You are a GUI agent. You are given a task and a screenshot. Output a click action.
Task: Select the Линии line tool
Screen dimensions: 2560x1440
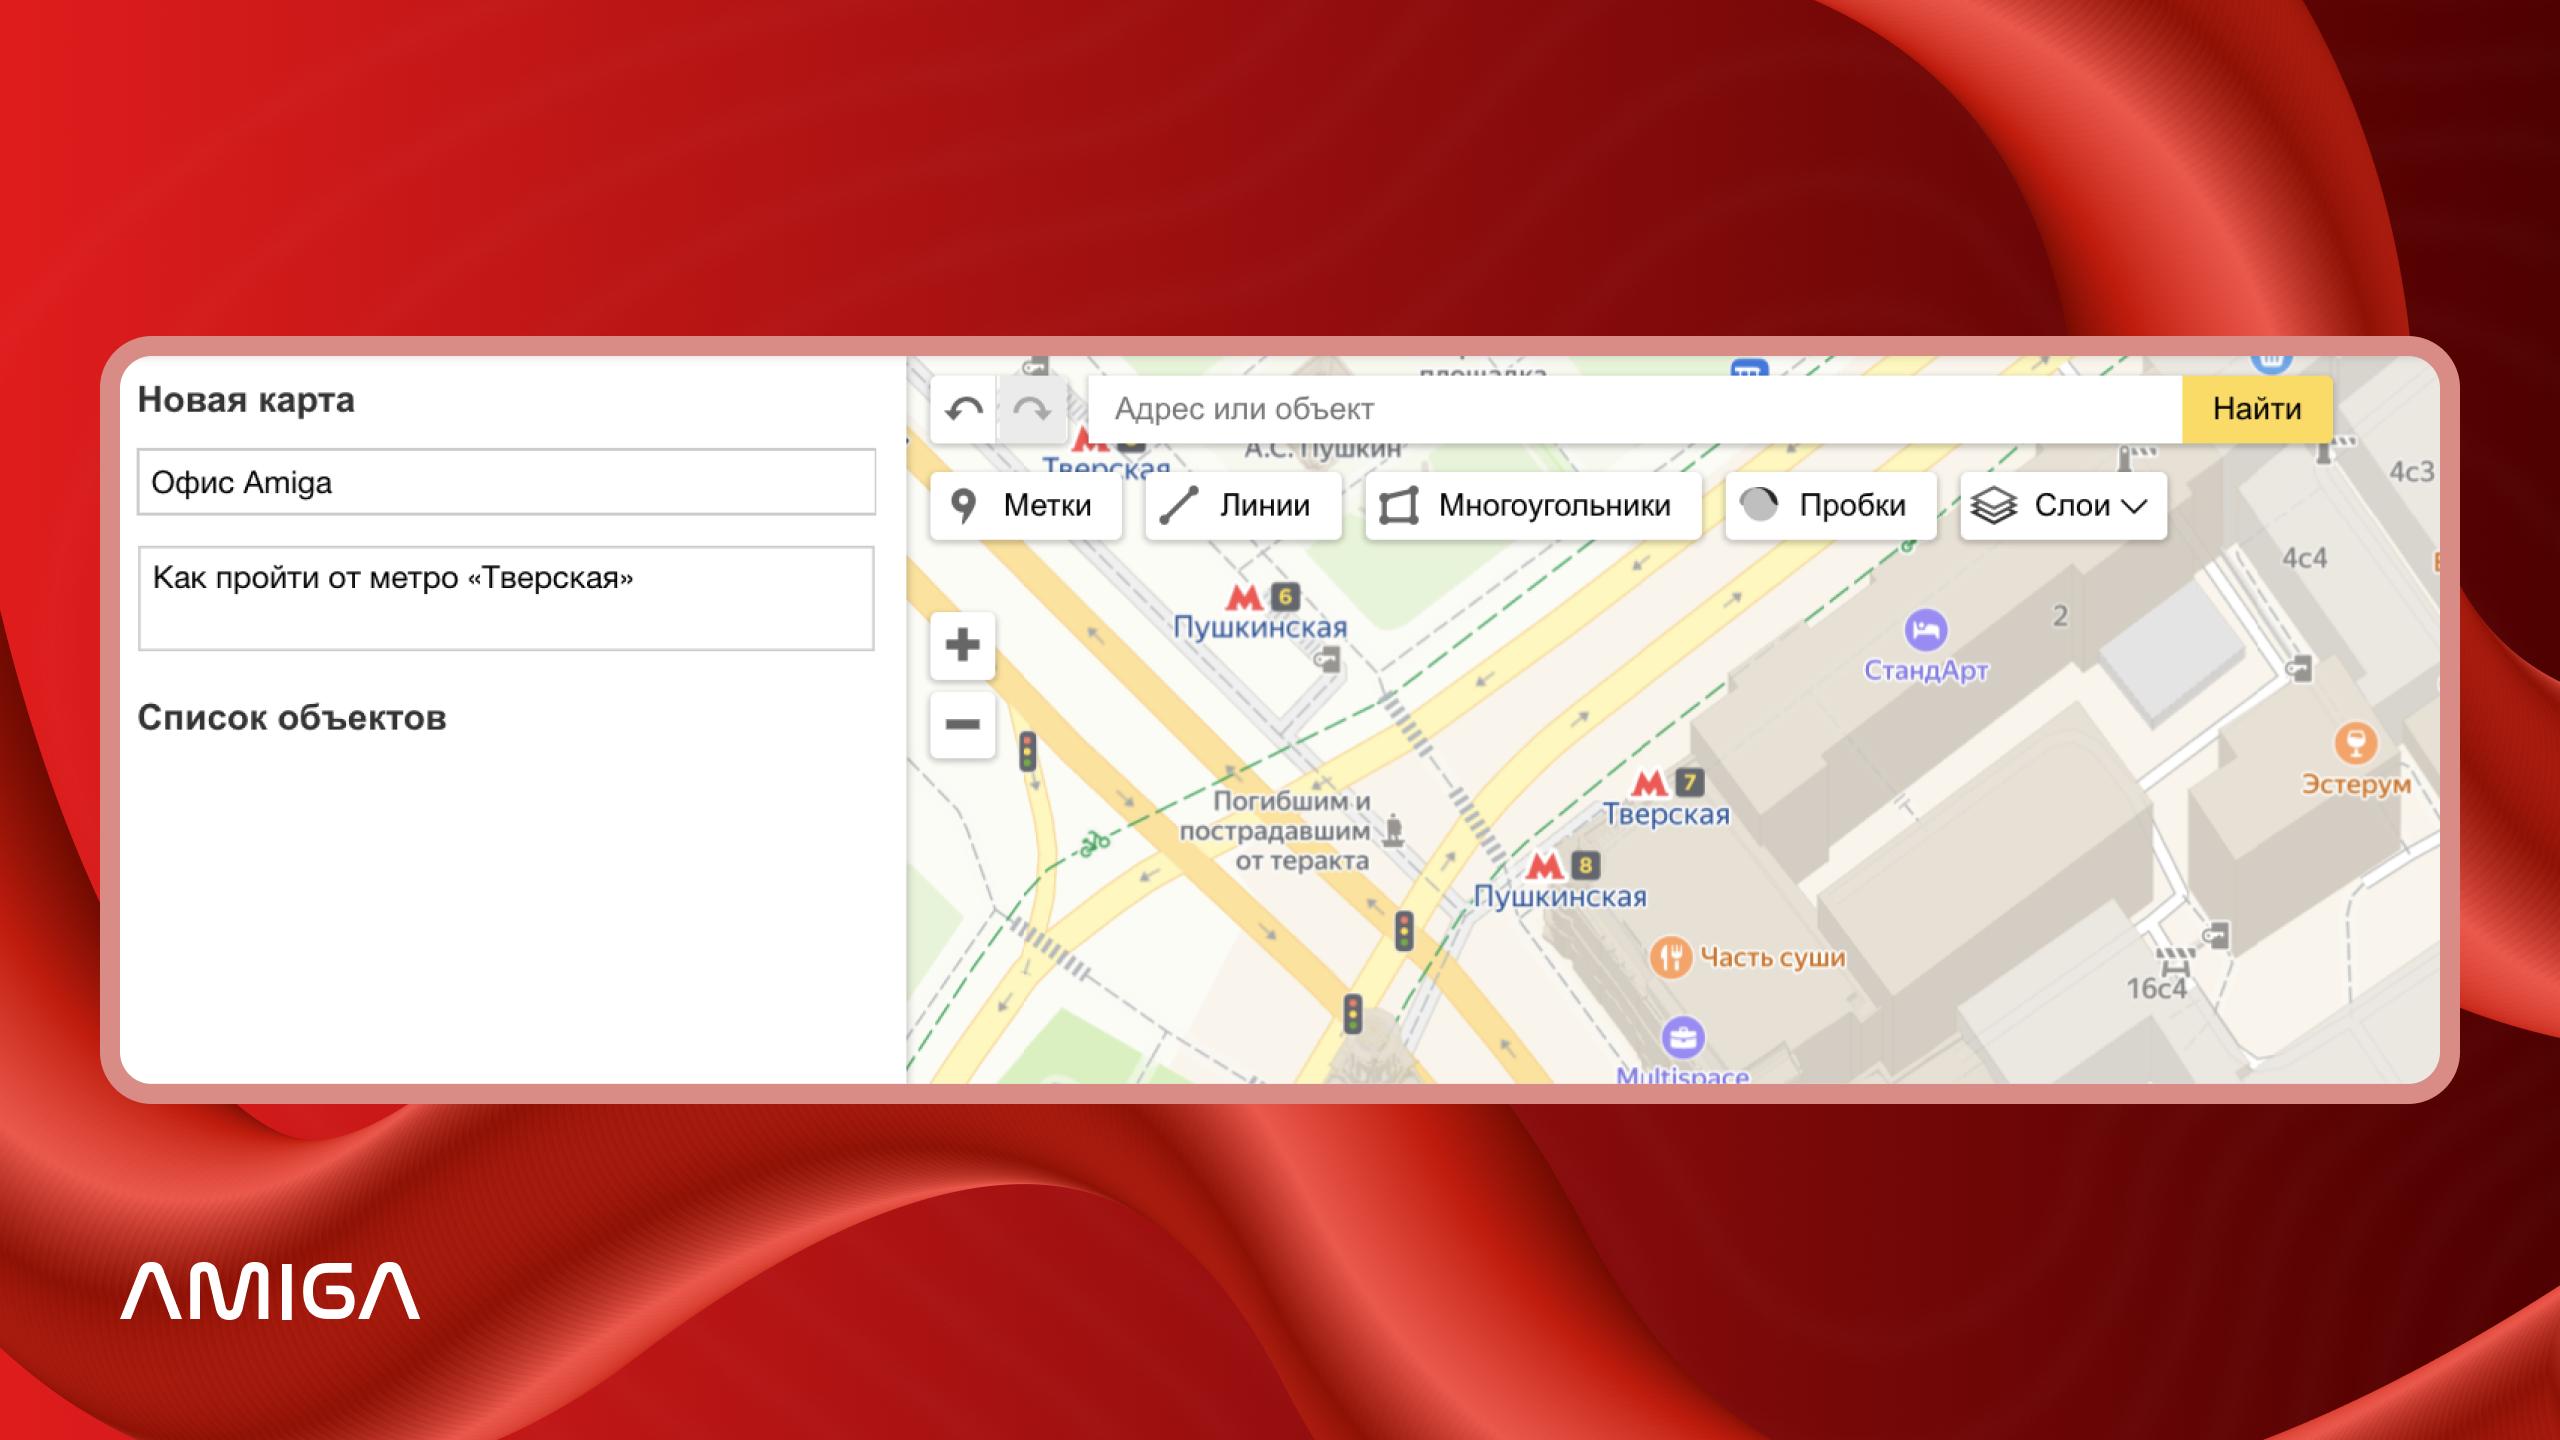pyautogui.click(x=1242, y=506)
